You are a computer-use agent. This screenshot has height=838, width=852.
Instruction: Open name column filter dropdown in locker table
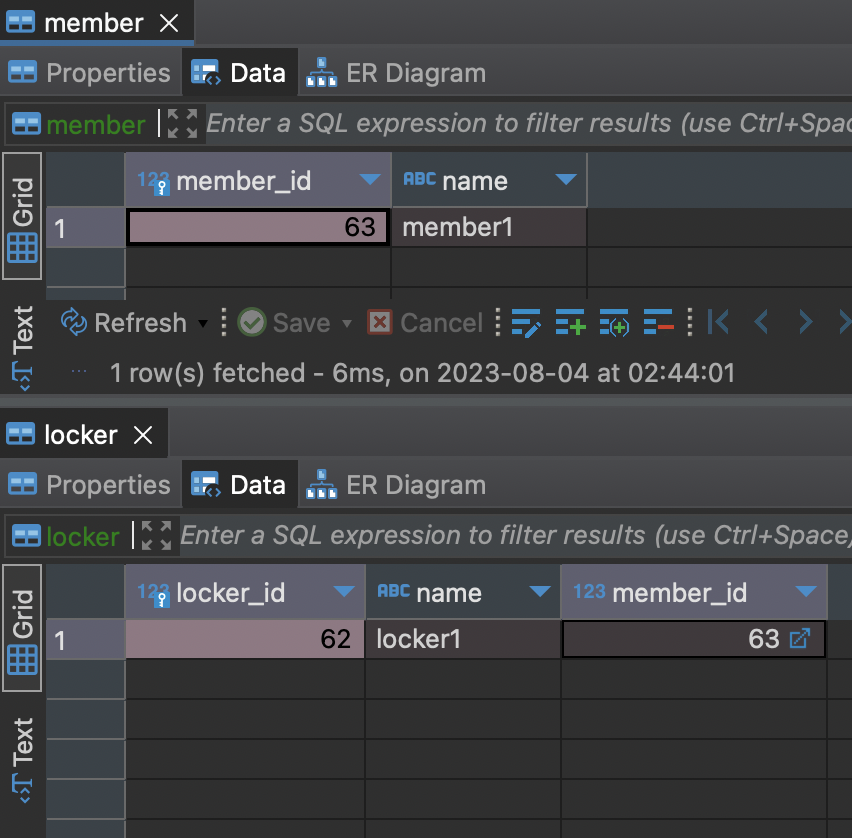(x=540, y=591)
